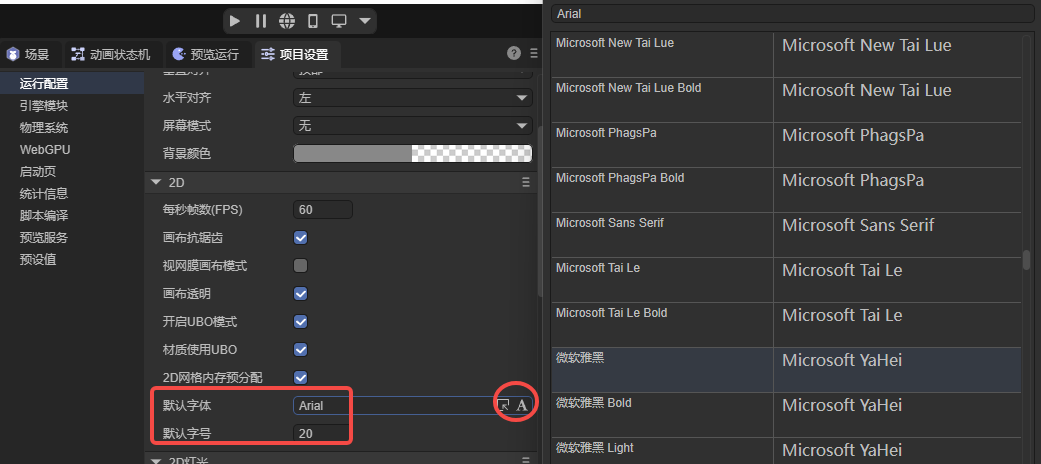1041x464 pixels.
Task: Open the system font picker 'A' icon
Action: pyautogui.click(x=521, y=405)
